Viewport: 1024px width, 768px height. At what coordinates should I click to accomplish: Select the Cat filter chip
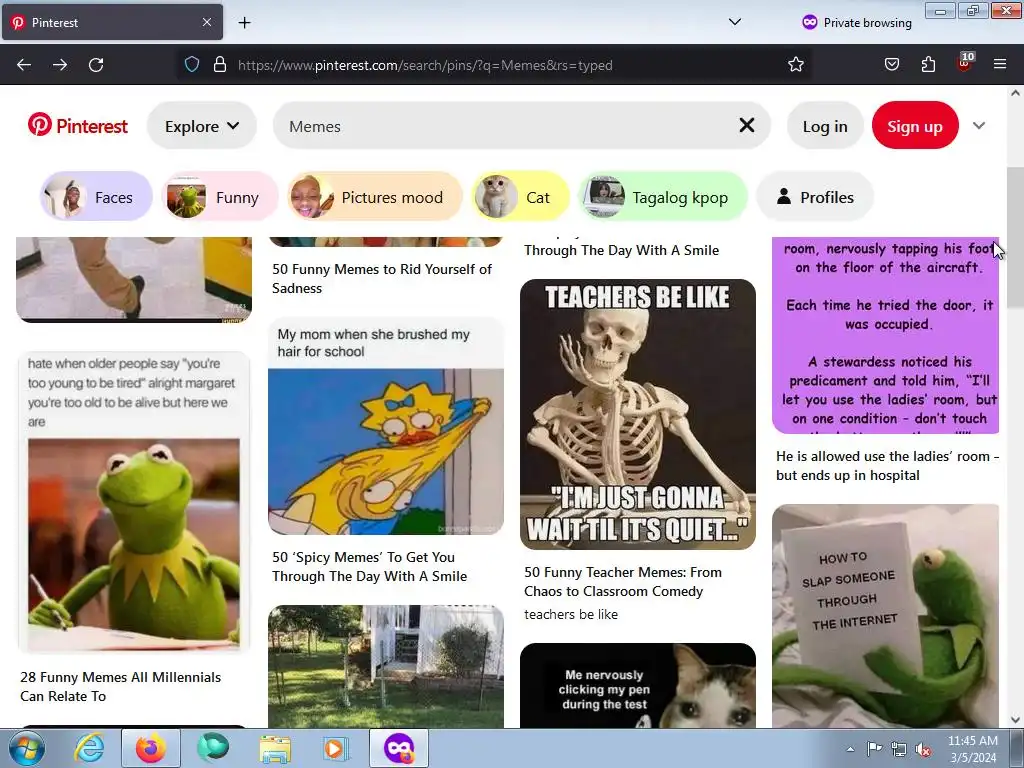coord(520,197)
